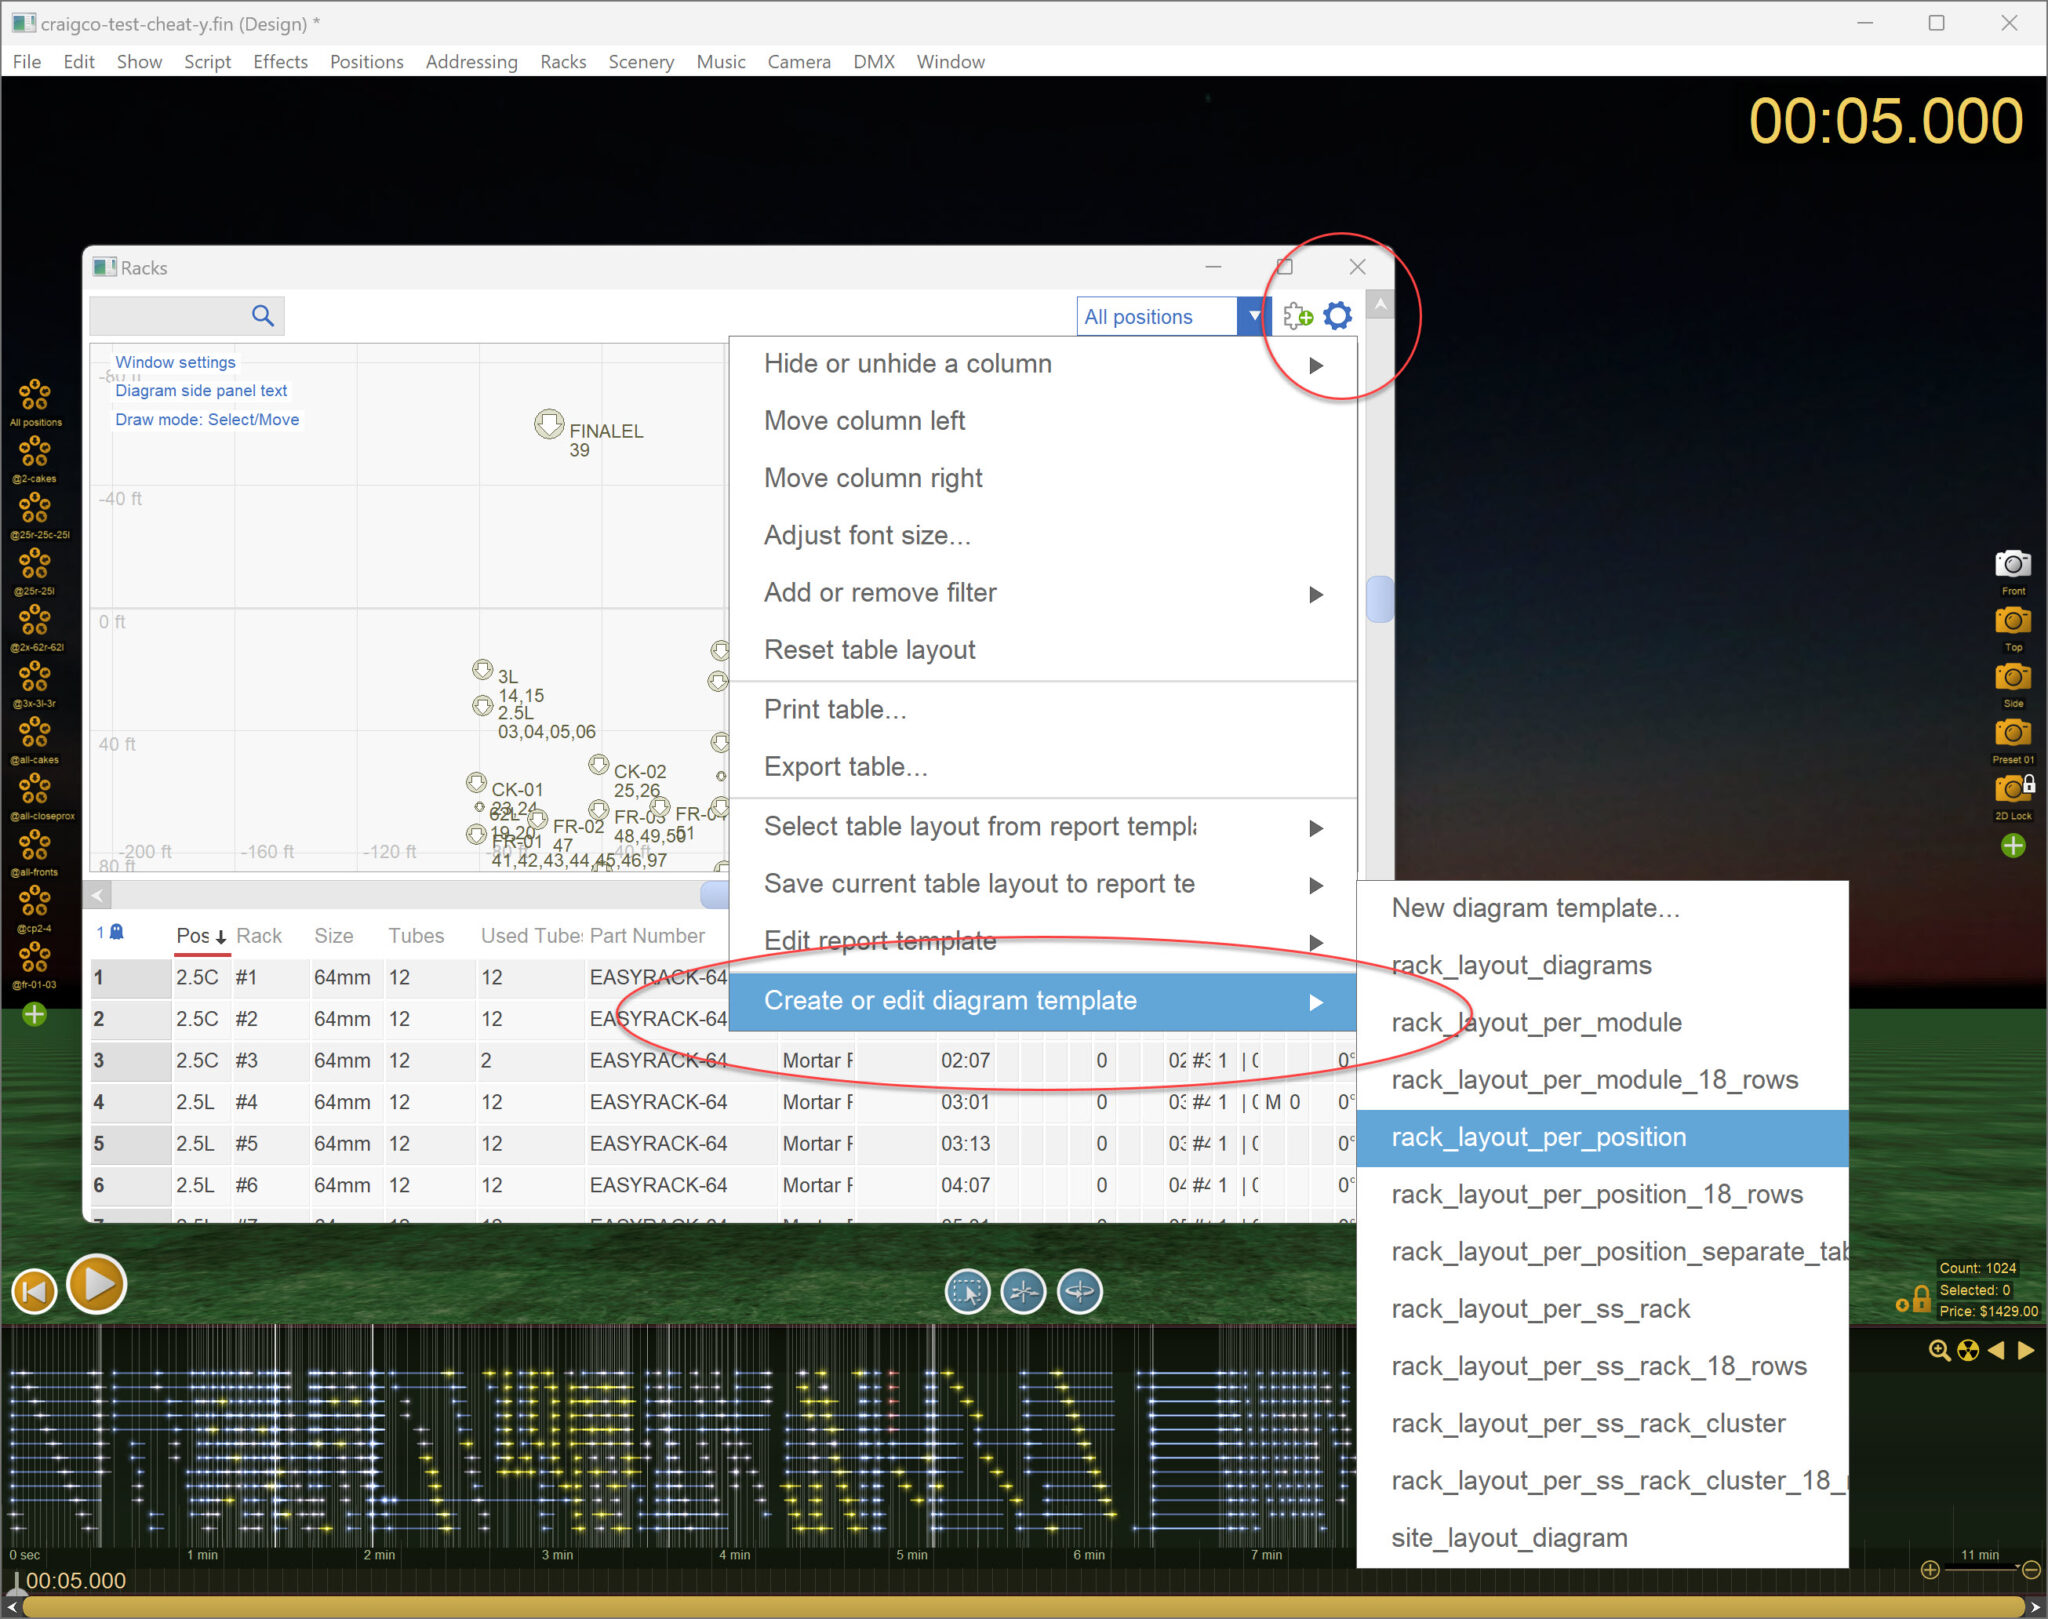This screenshot has width=2048, height=1619.
Task: Click the Side camera view icon
Action: pos(2012,677)
